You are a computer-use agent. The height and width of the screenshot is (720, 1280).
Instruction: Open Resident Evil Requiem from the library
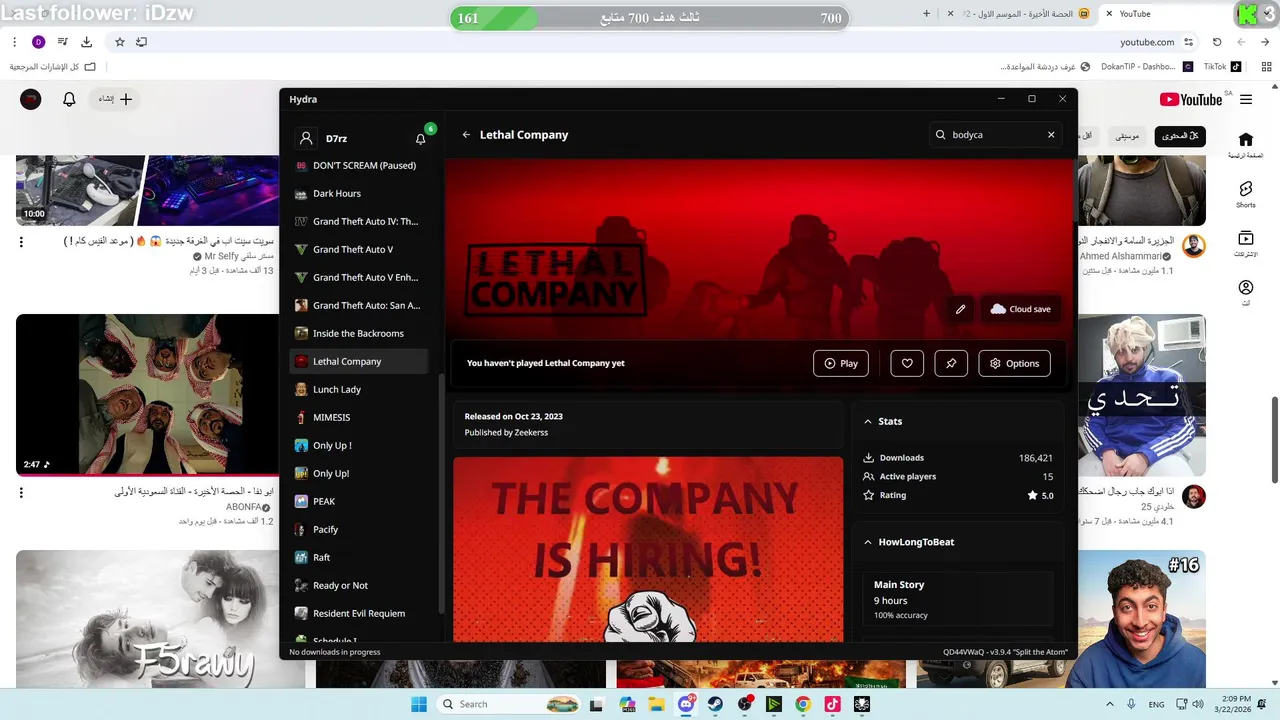(358, 613)
